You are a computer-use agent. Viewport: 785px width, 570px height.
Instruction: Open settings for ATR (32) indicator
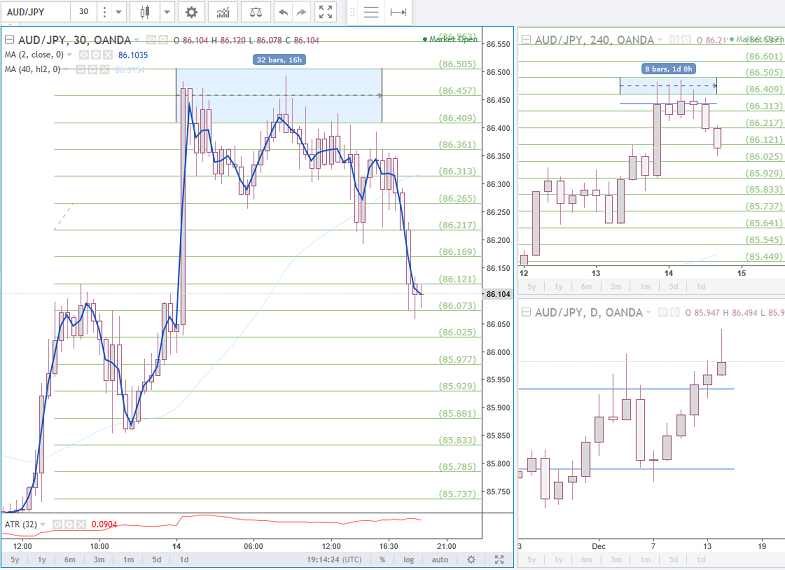pos(69,524)
